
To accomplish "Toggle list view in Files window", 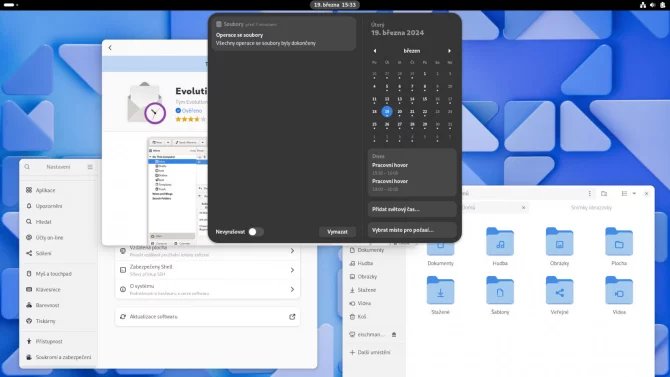I will [x=624, y=194].
